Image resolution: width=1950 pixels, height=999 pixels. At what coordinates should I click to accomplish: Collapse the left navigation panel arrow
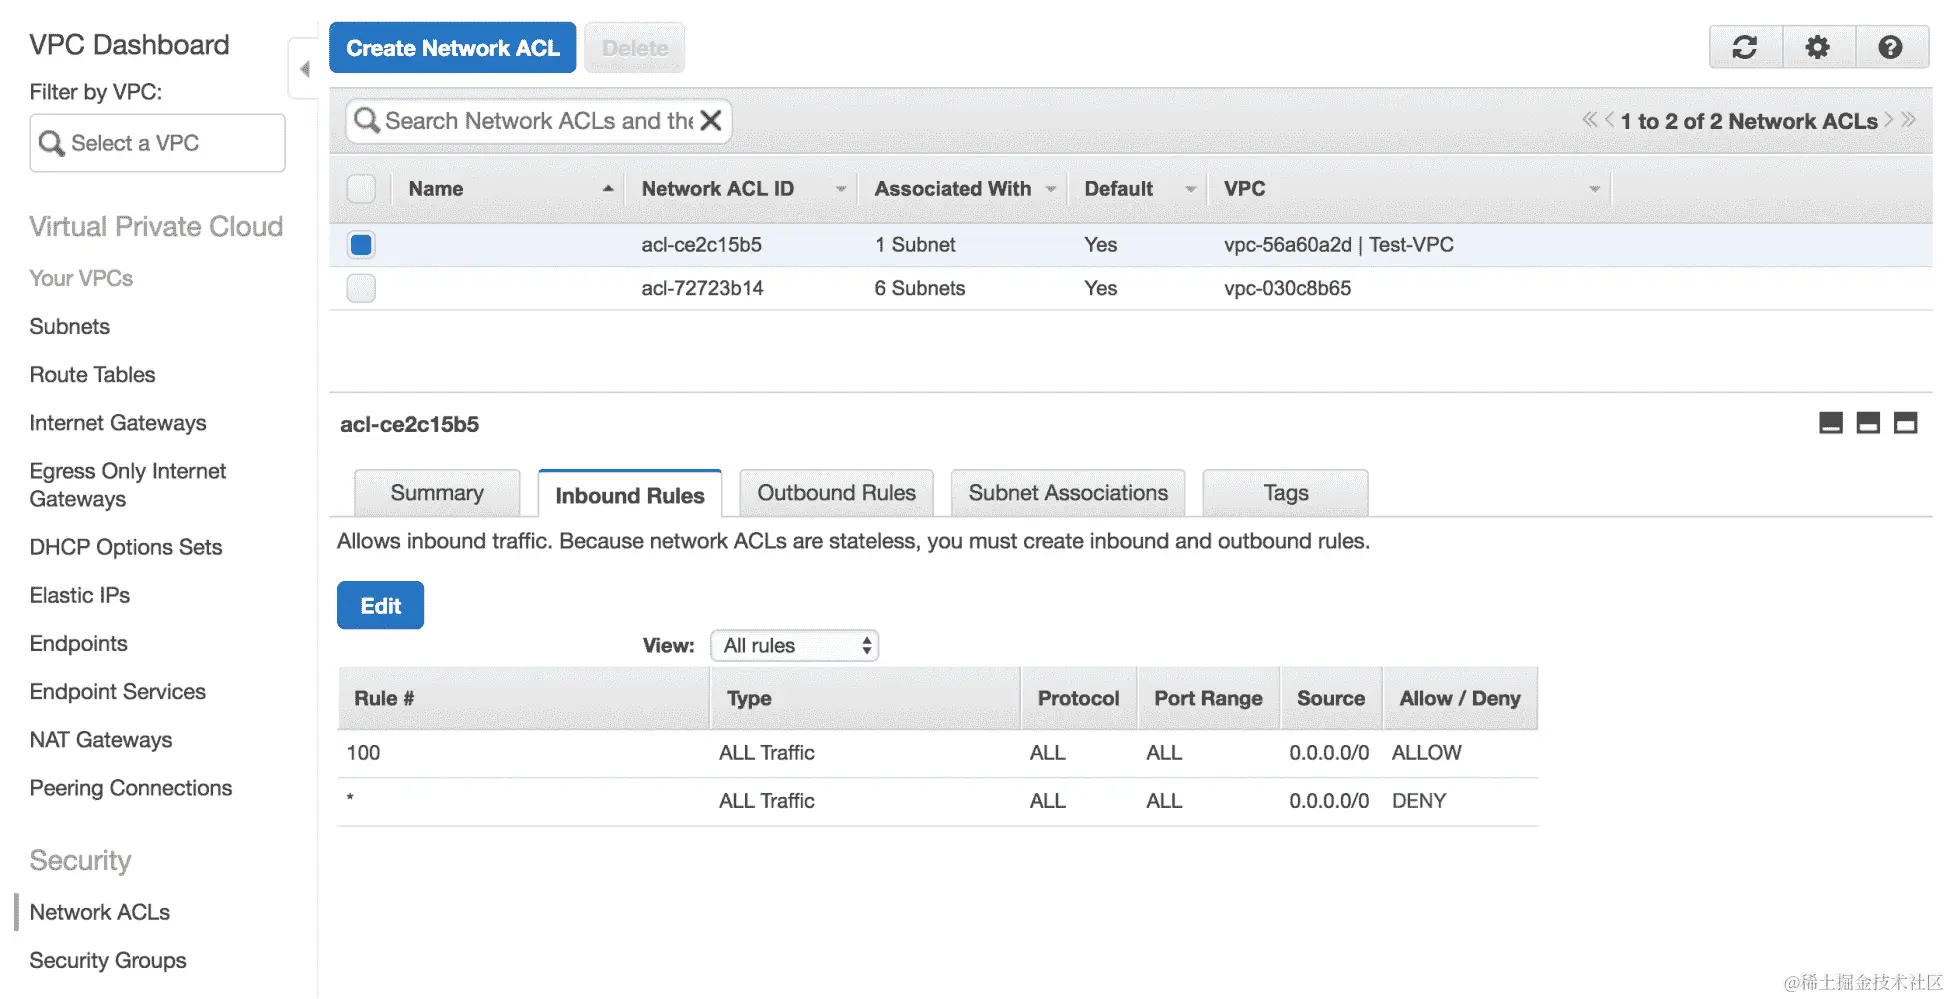point(305,69)
